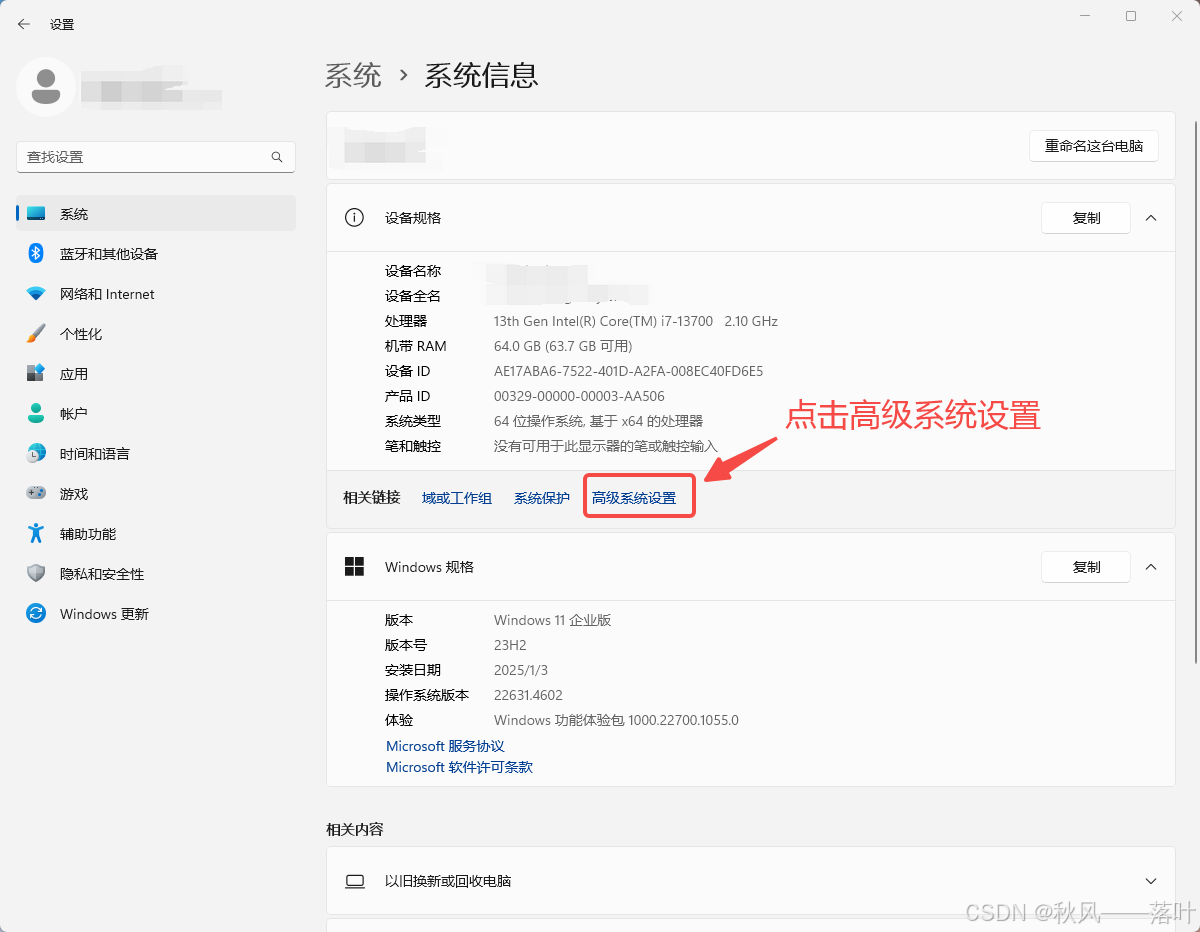Select 应用 label in sidebar
Viewport: 1200px width, 932px height.
(x=74, y=374)
